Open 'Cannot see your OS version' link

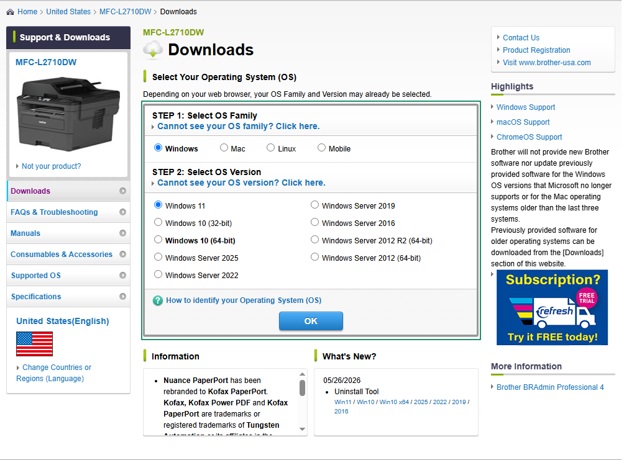(x=241, y=183)
